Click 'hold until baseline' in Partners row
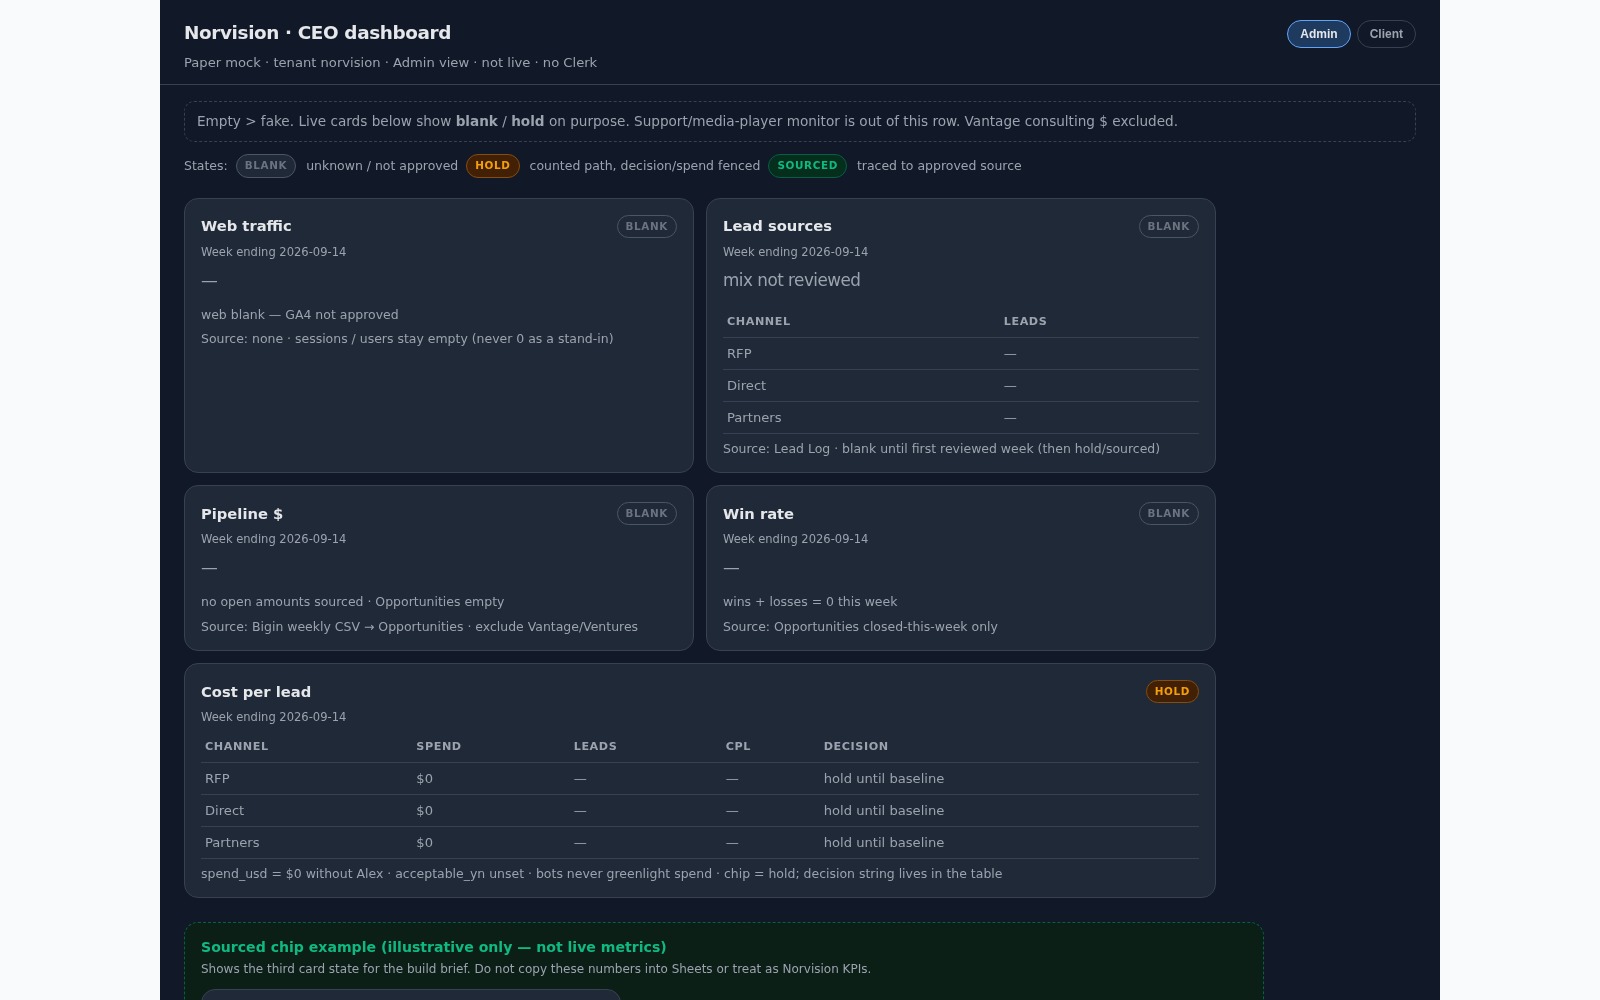This screenshot has height=1000, width=1600. [x=884, y=843]
